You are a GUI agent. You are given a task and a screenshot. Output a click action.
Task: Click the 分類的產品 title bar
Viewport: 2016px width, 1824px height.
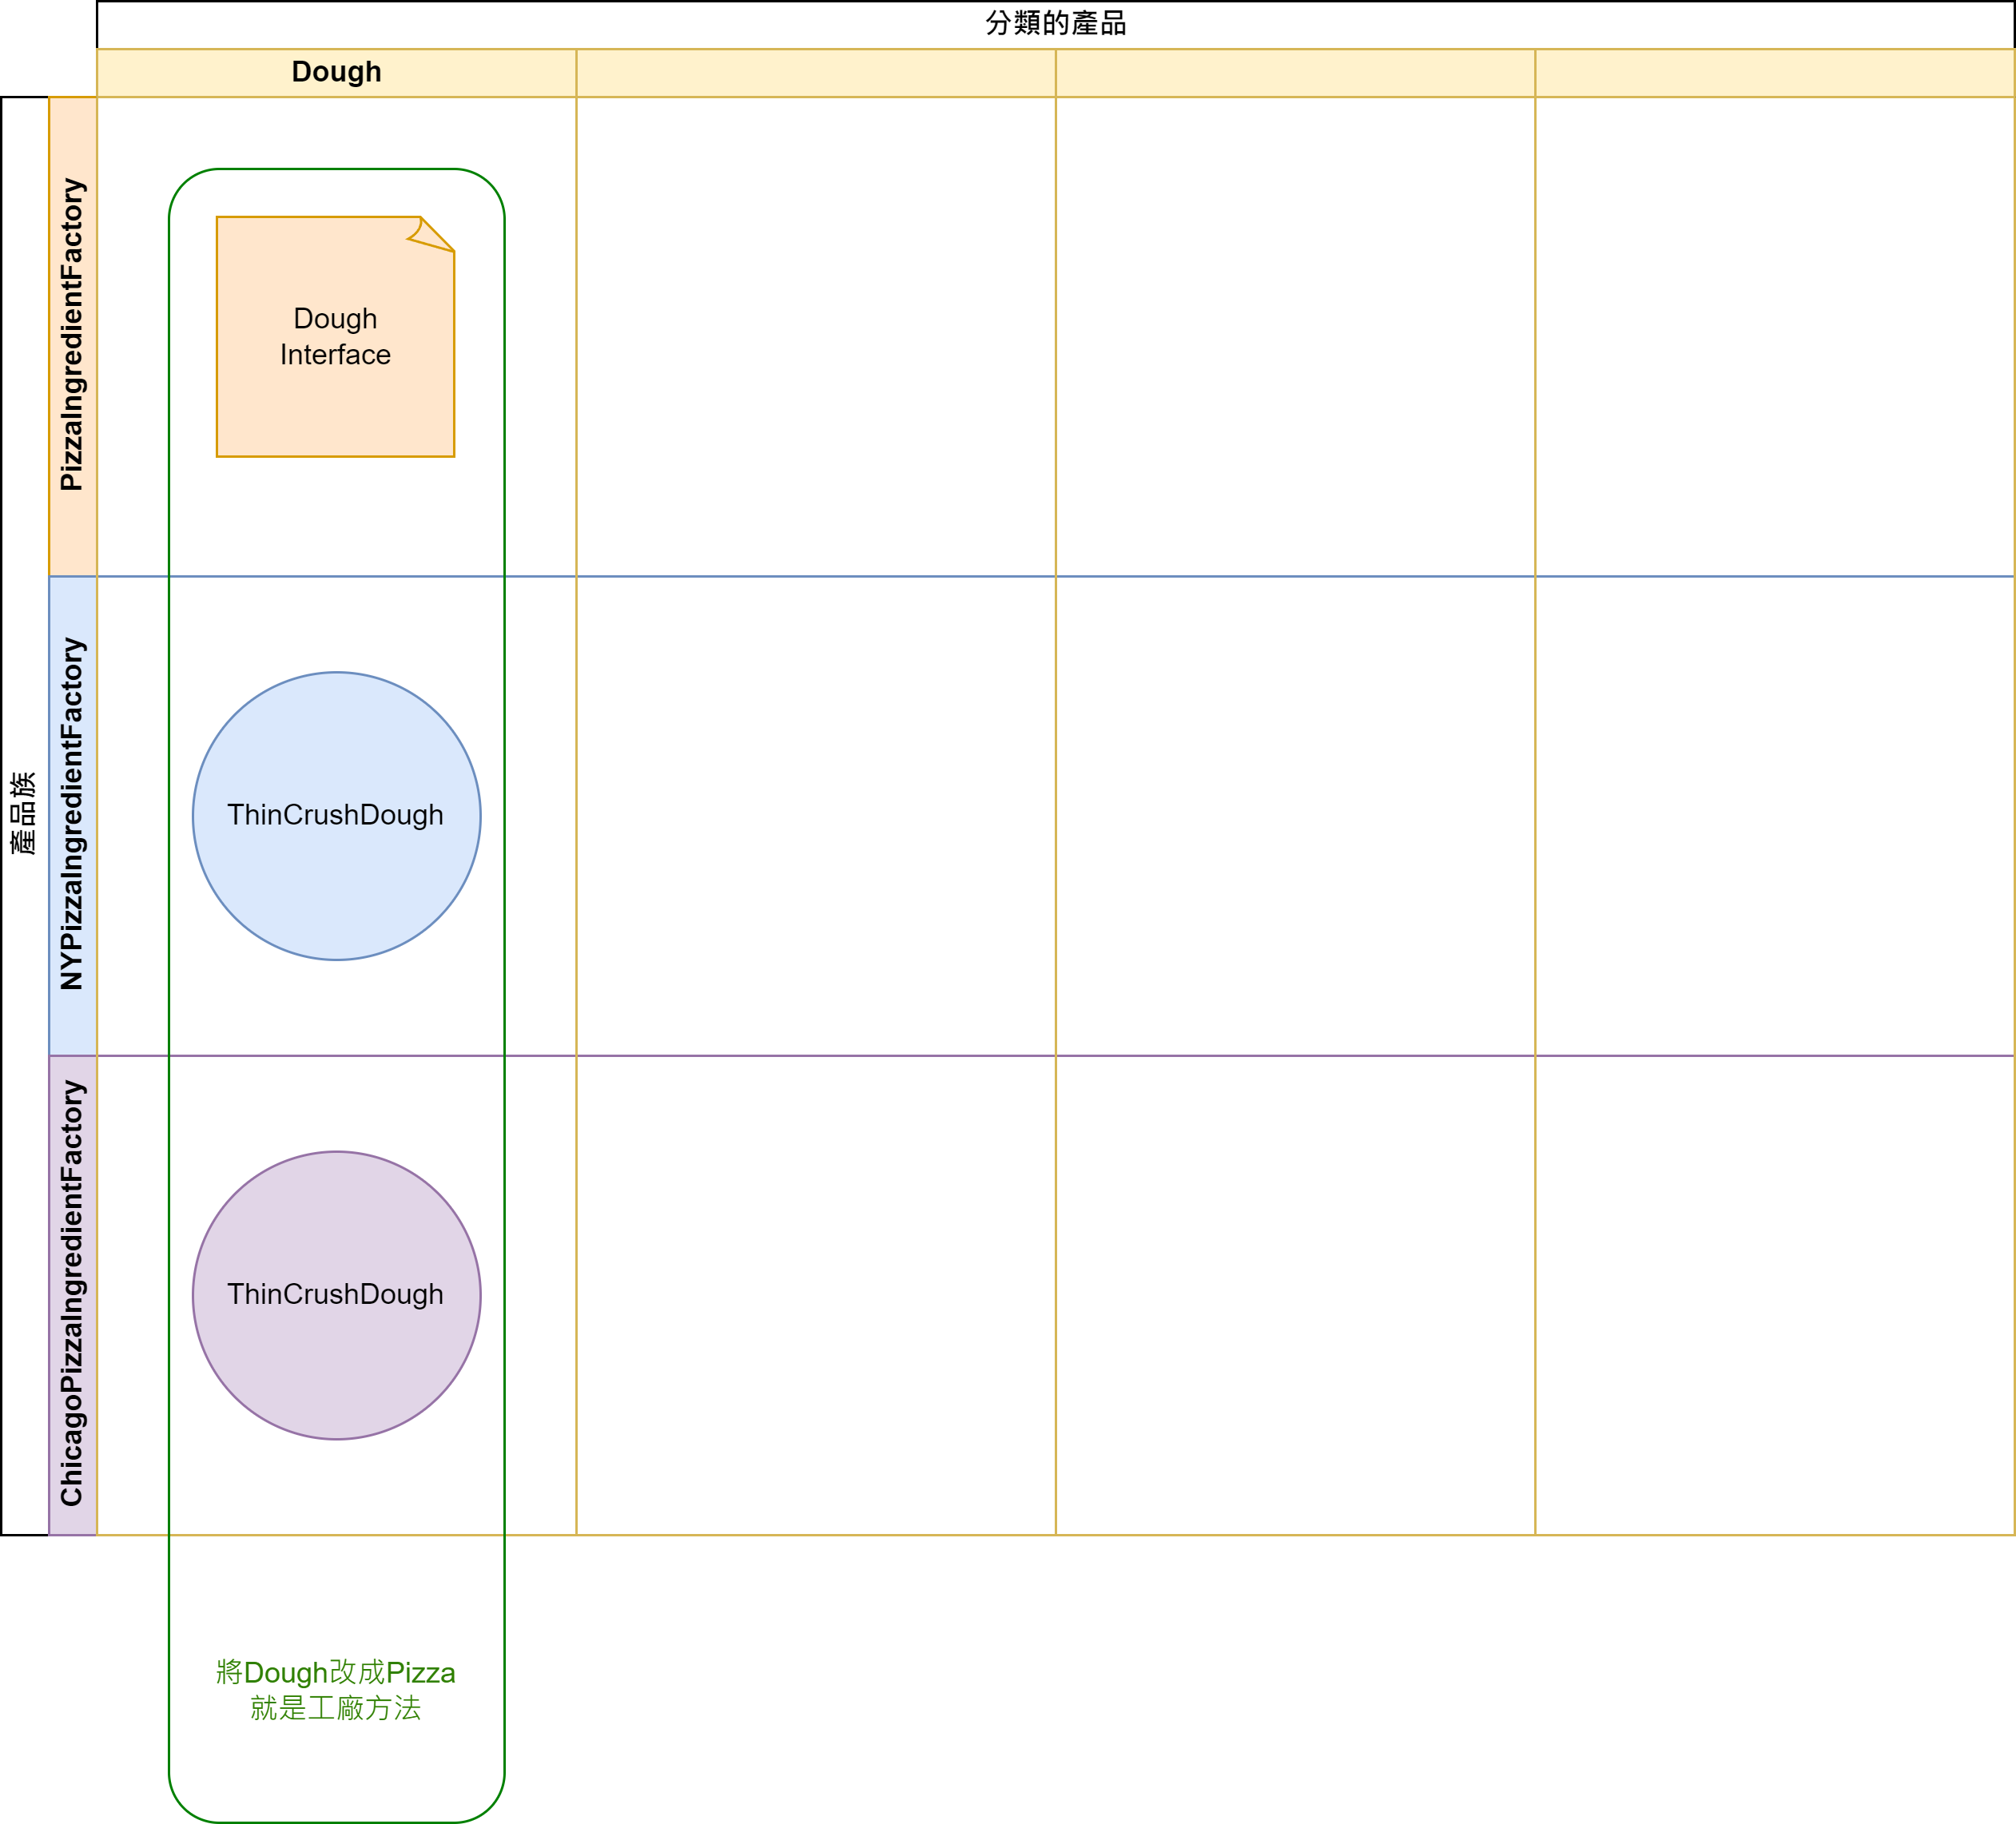[x=1055, y=24]
